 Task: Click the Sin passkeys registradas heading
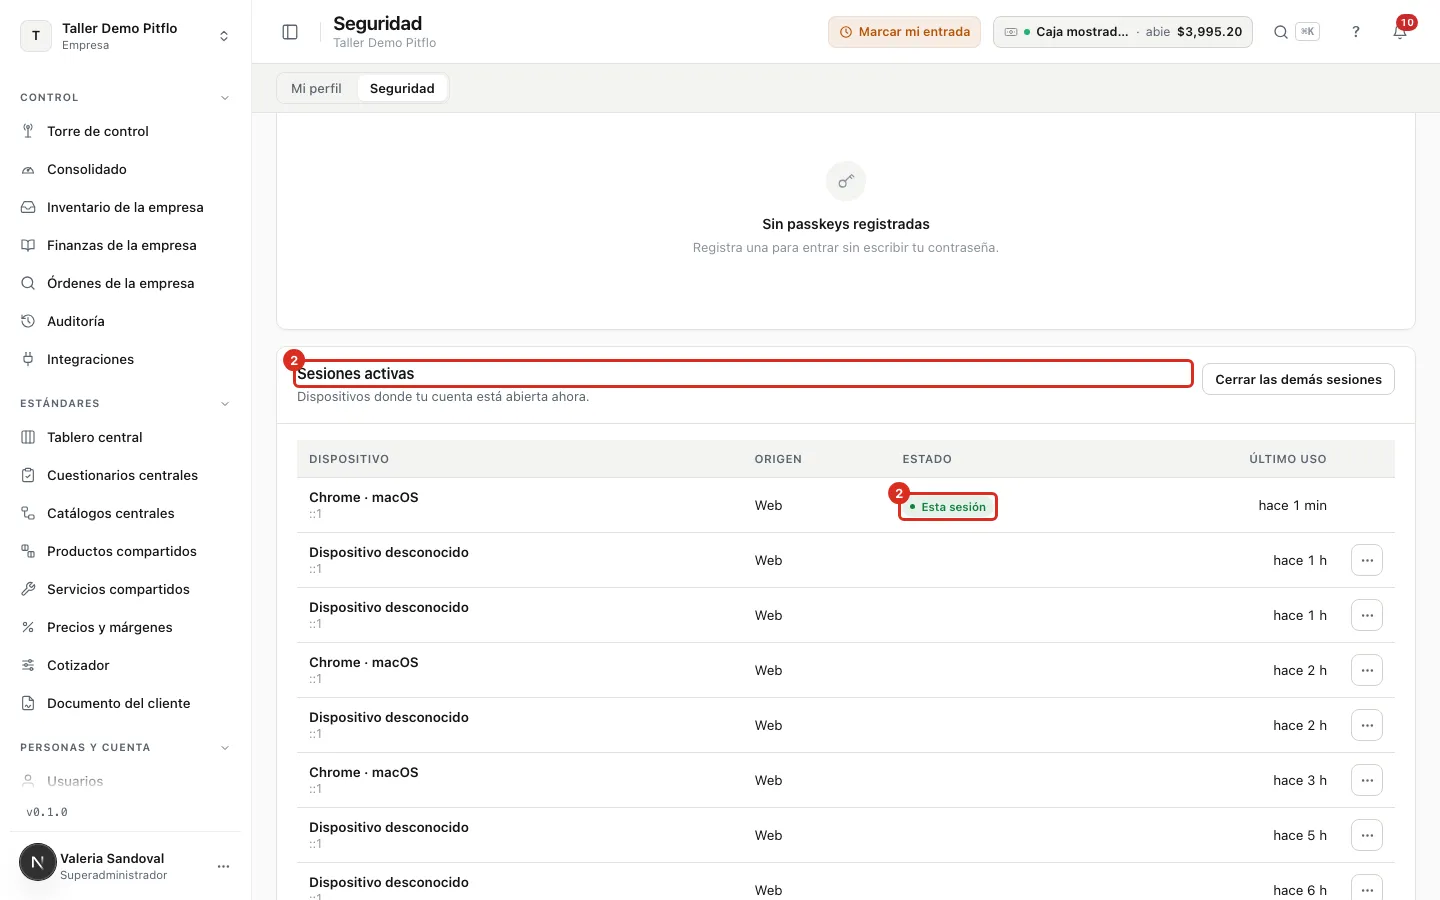click(x=846, y=224)
